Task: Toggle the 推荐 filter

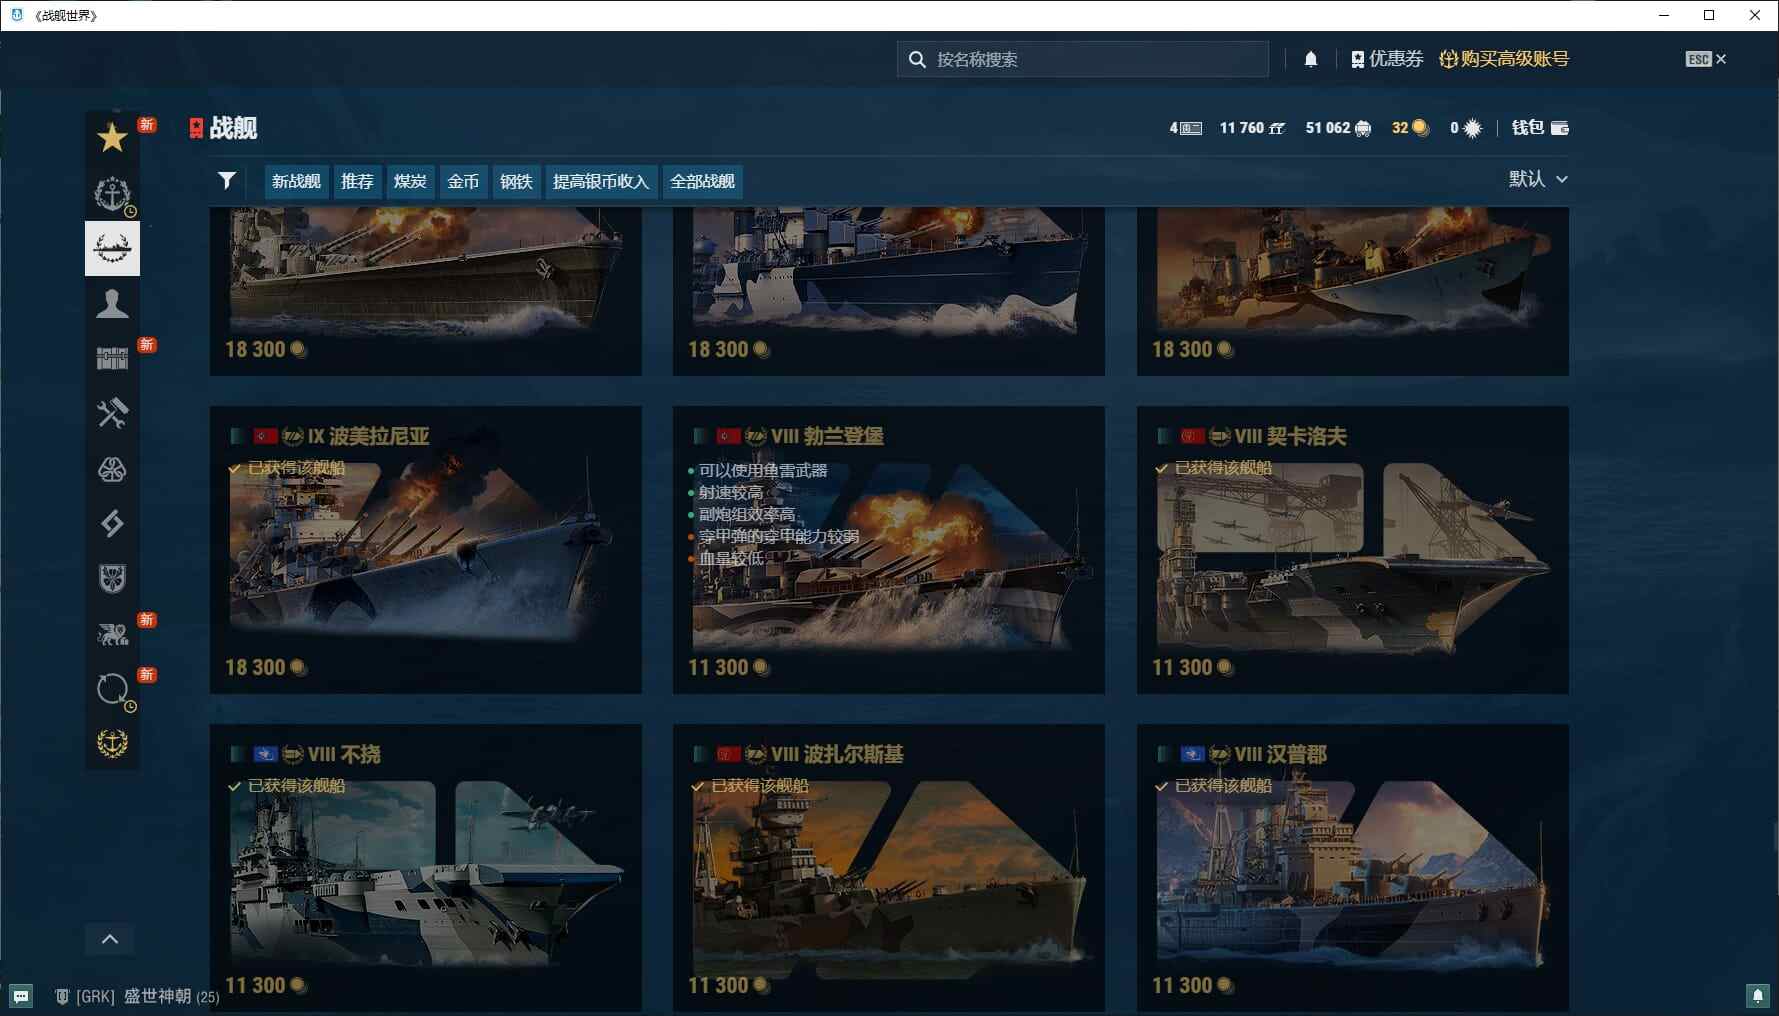Action: pos(357,181)
